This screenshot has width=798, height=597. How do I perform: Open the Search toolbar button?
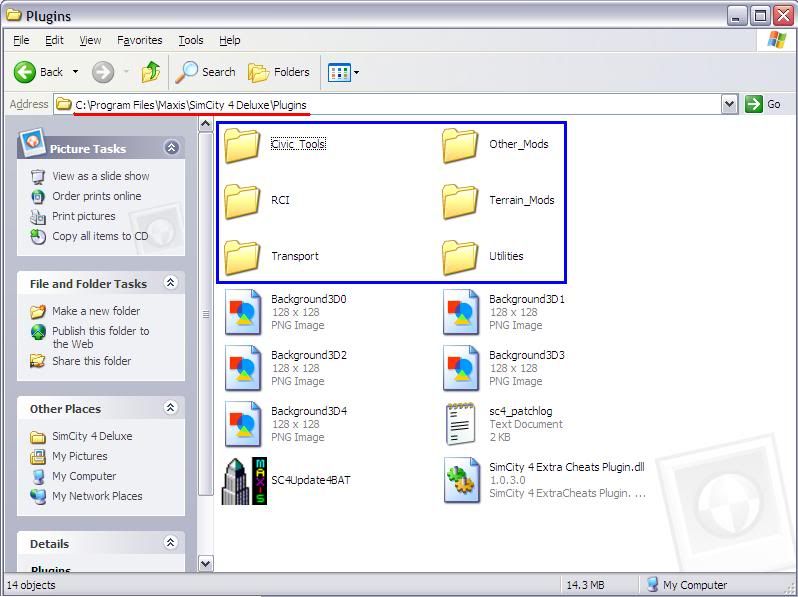(x=206, y=72)
